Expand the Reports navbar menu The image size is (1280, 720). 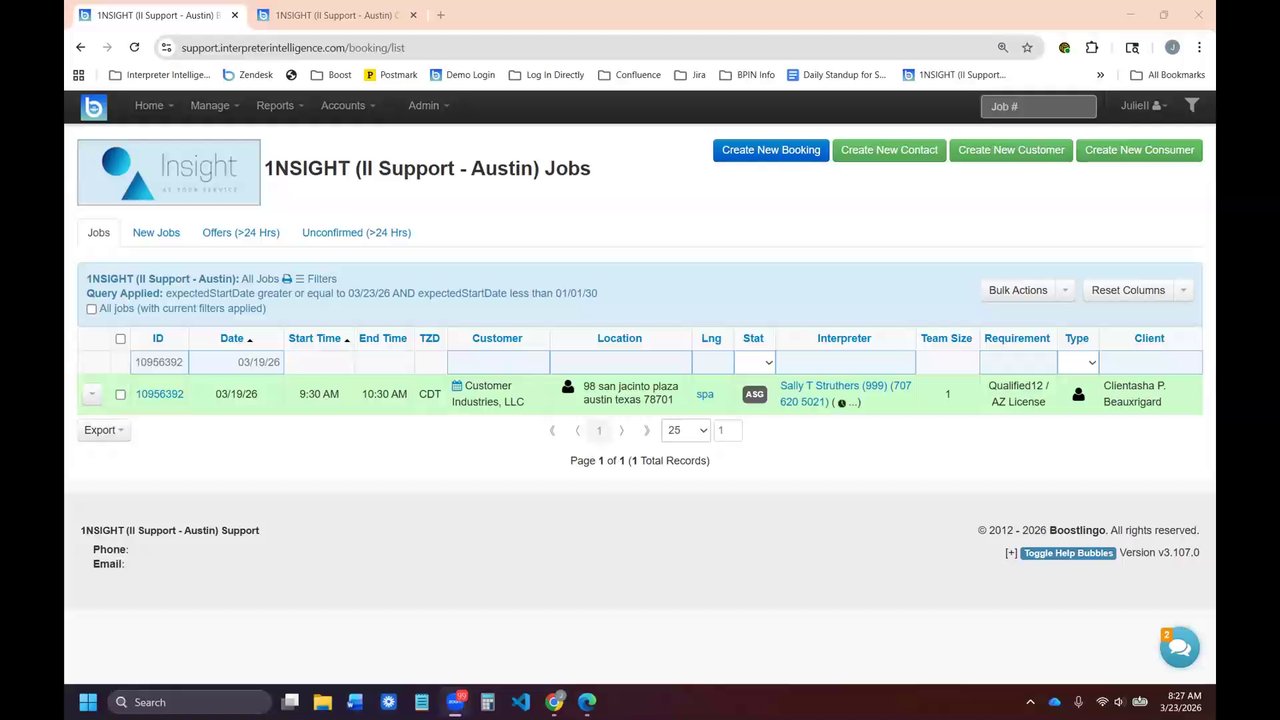[x=280, y=106]
